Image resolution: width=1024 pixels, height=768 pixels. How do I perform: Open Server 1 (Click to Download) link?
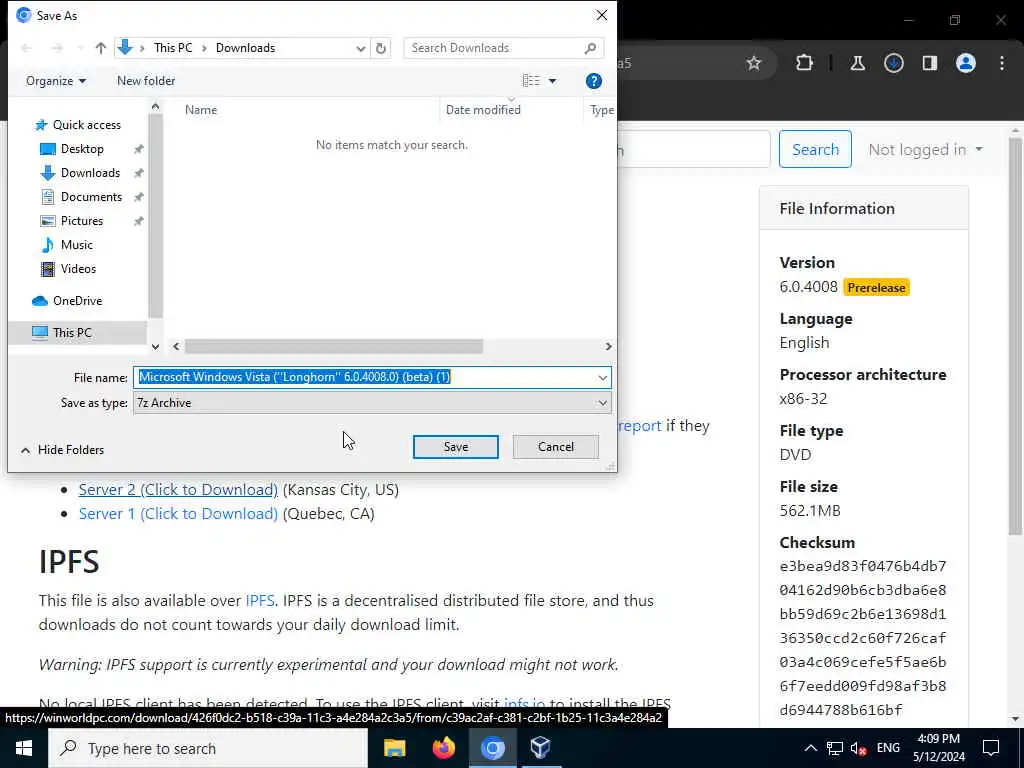point(178,514)
